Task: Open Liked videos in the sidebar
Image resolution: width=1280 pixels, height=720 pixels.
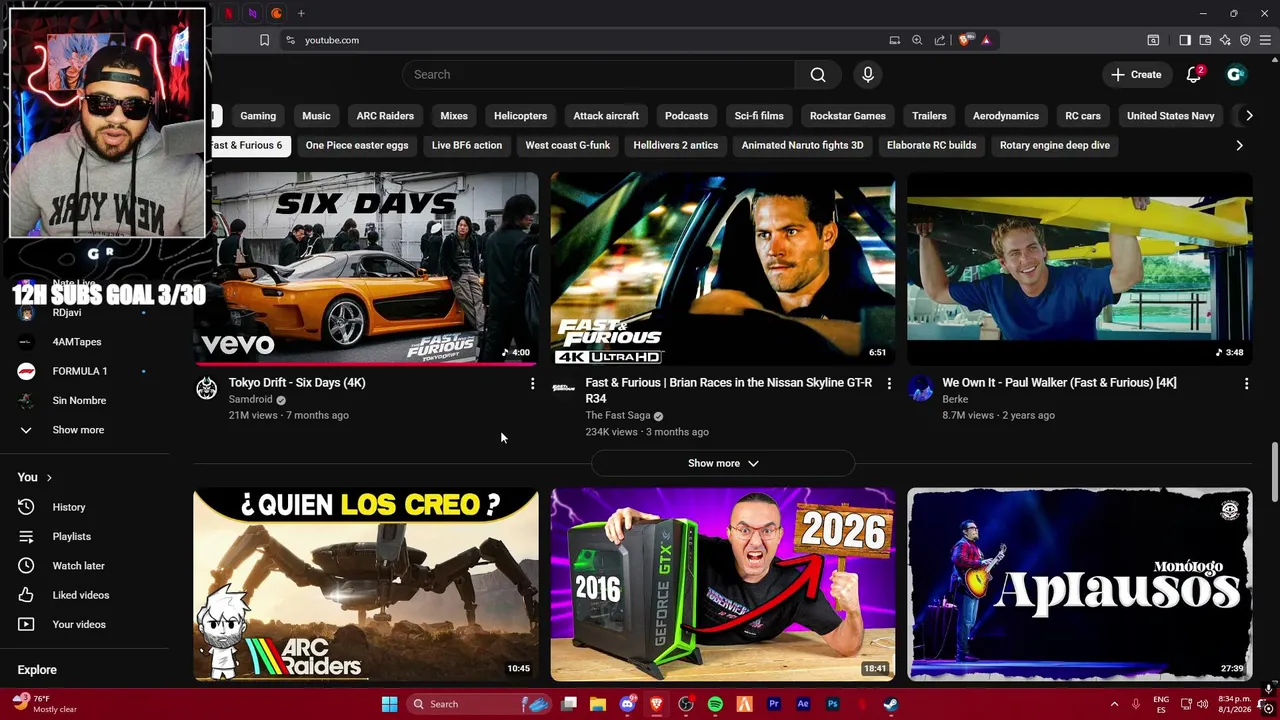Action: [80, 595]
